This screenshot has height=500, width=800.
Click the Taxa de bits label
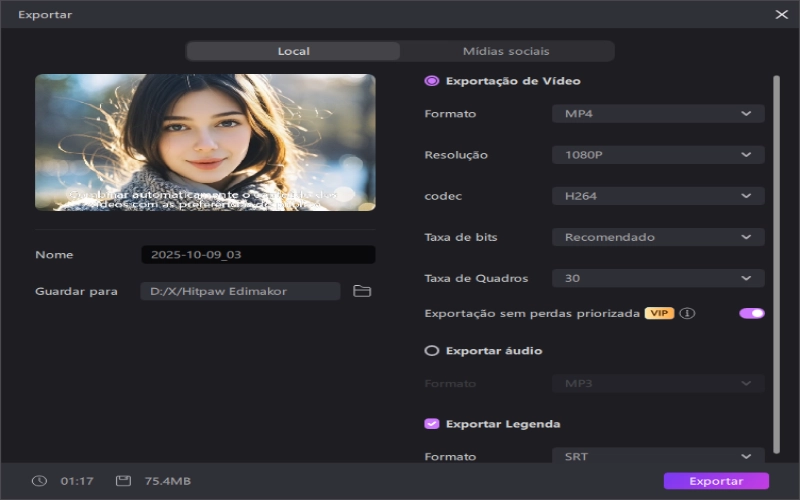tap(461, 237)
